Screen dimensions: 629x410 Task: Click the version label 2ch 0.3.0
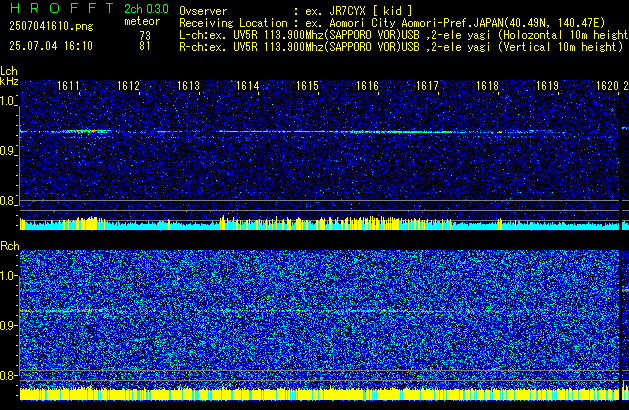(x=146, y=9)
